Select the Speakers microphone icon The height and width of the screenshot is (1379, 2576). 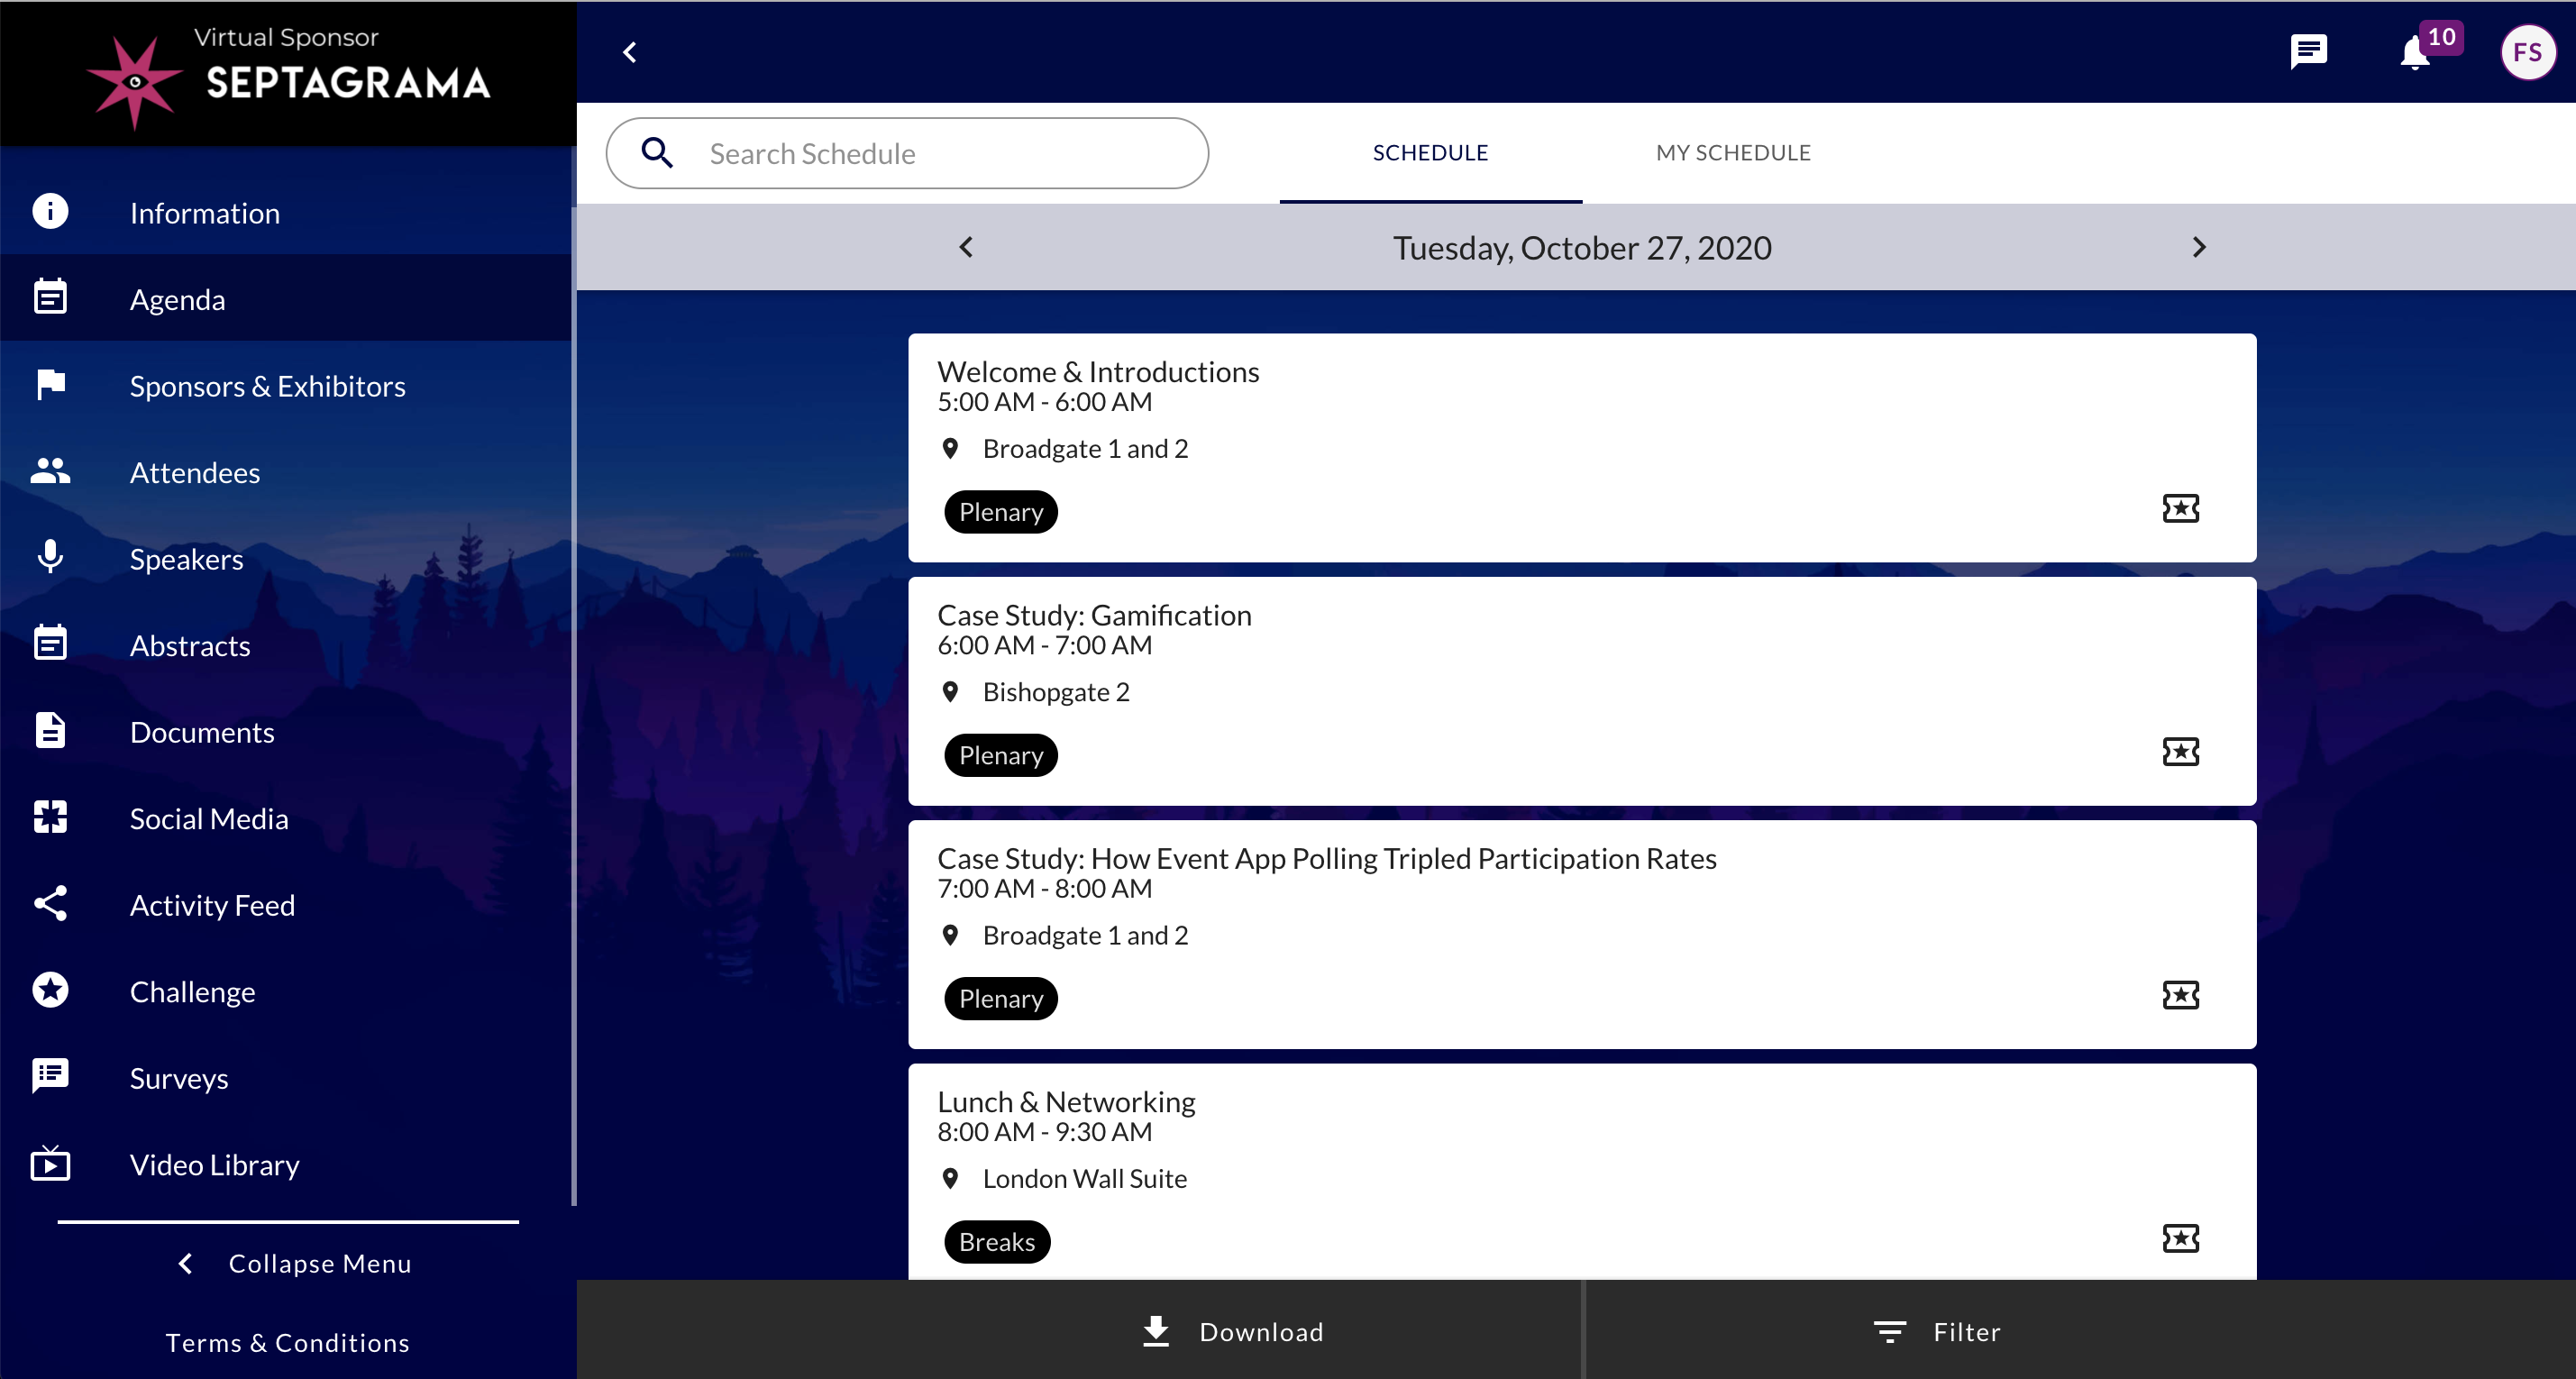pos(50,557)
